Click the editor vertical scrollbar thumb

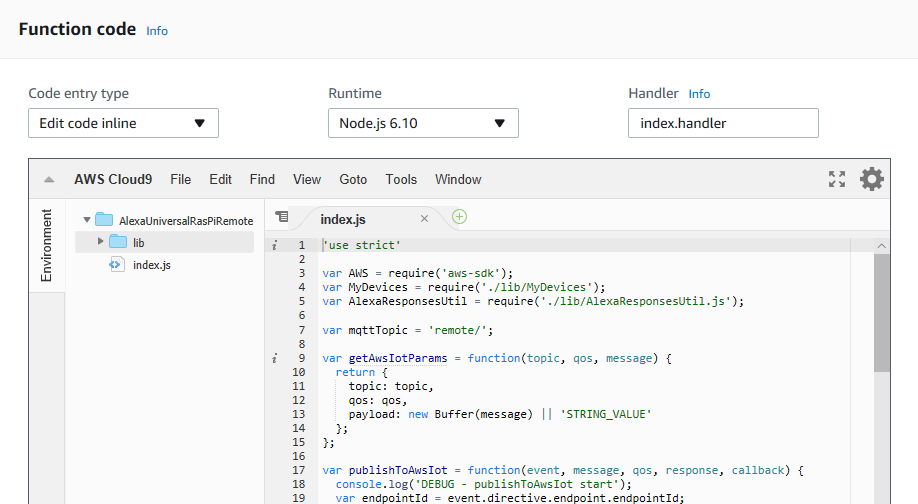coord(882,313)
